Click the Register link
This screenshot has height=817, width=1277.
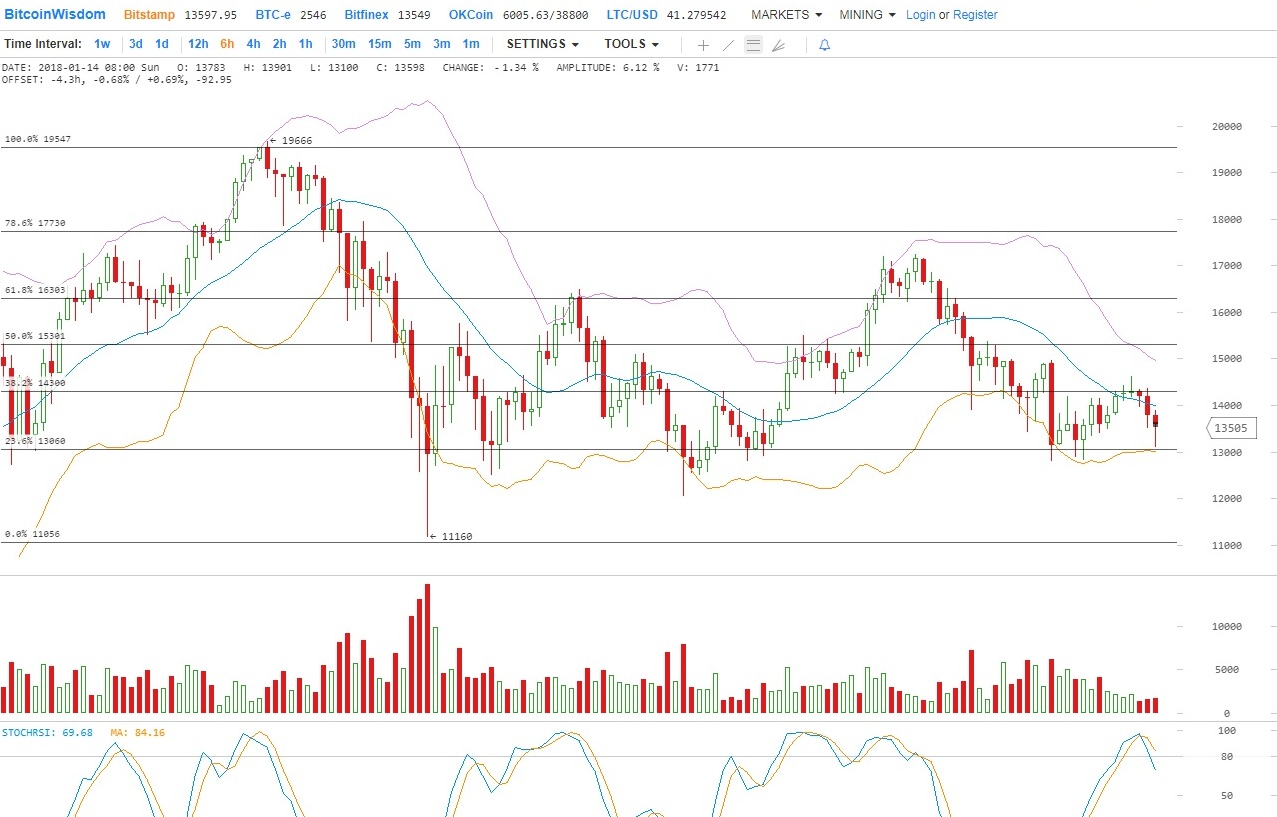(x=975, y=15)
